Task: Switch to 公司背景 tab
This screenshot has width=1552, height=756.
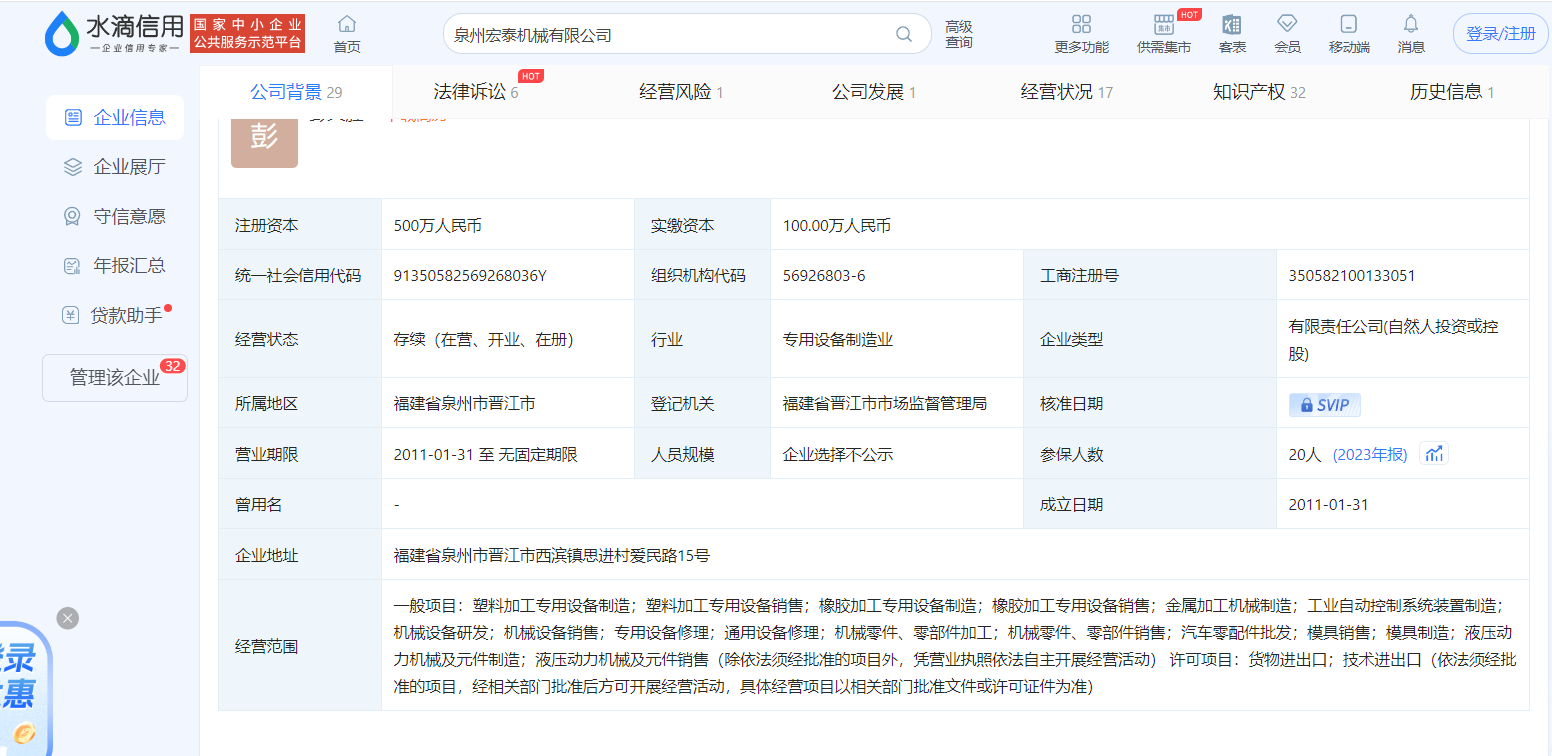Action: (x=296, y=92)
